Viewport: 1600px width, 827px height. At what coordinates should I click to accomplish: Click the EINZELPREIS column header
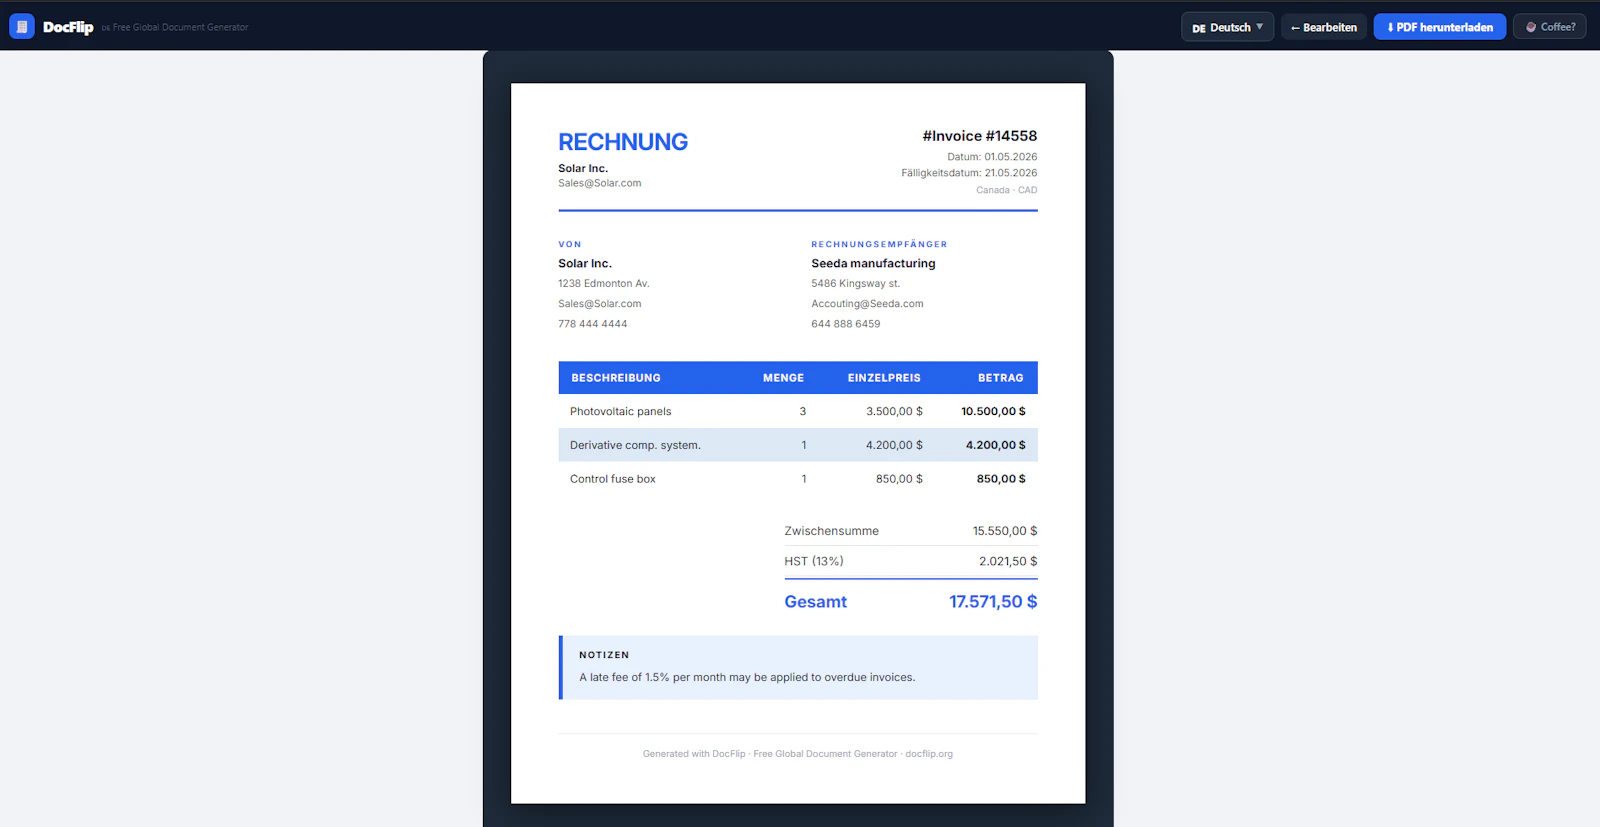884,378
